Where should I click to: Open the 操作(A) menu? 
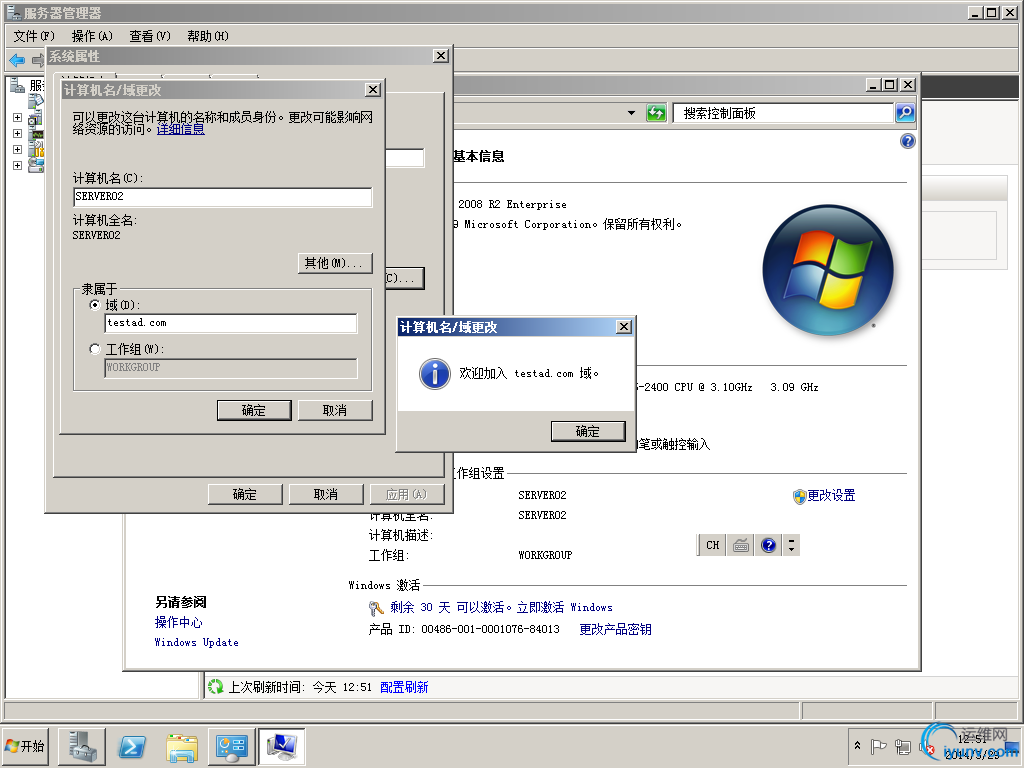[x=94, y=35]
